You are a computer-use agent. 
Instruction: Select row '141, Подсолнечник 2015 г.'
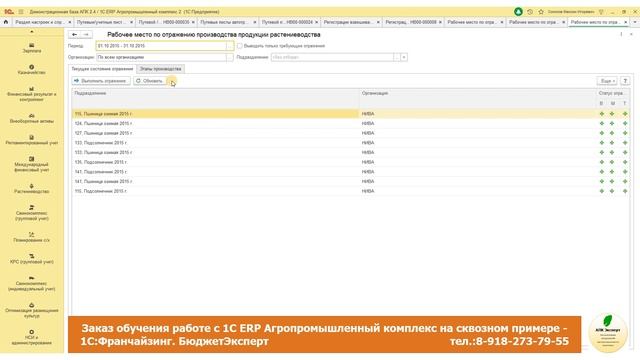(350, 172)
